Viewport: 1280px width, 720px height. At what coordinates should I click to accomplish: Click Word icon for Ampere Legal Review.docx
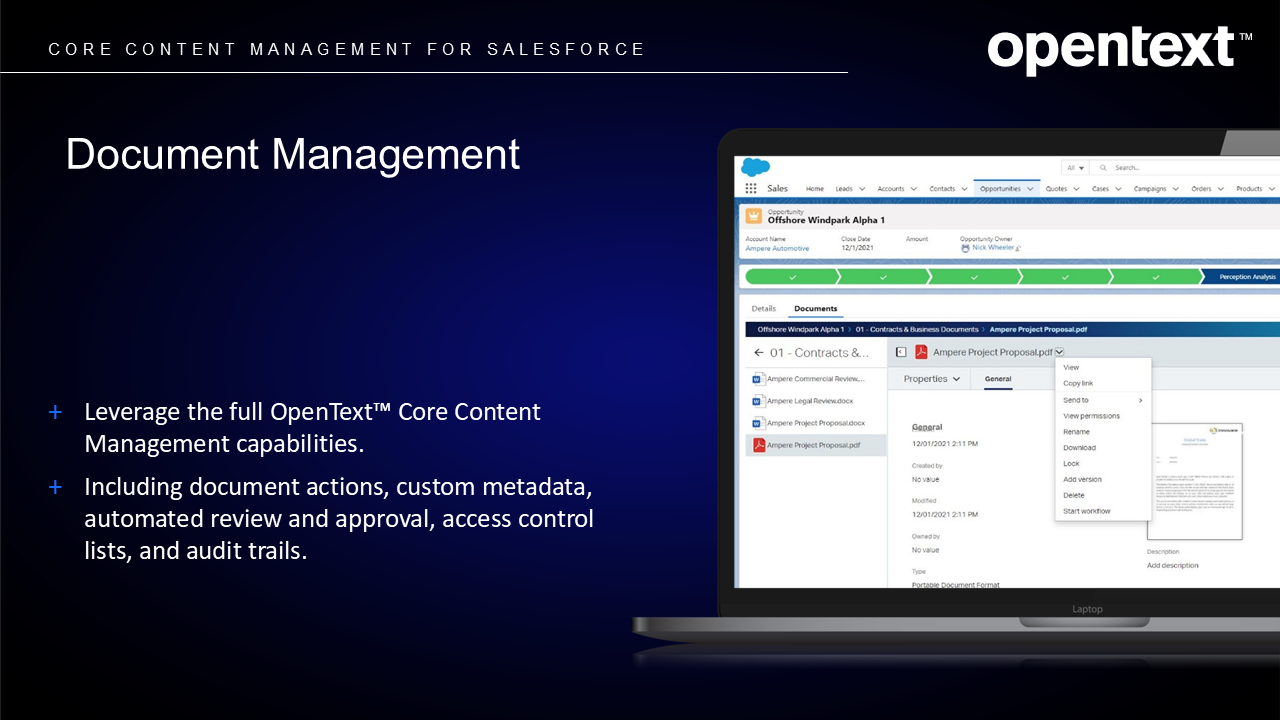pyautogui.click(x=759, y=401)
